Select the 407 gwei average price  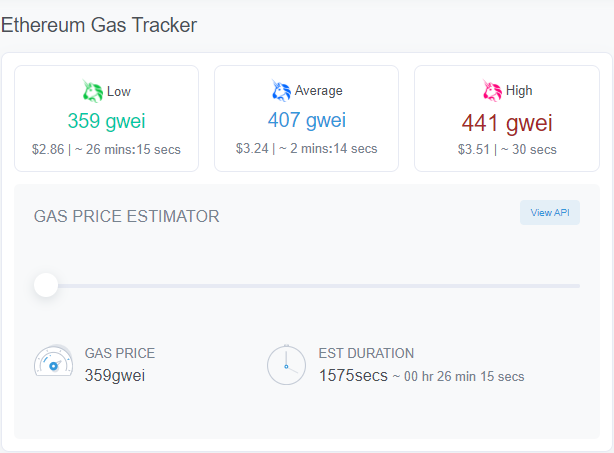pos(306,121)
